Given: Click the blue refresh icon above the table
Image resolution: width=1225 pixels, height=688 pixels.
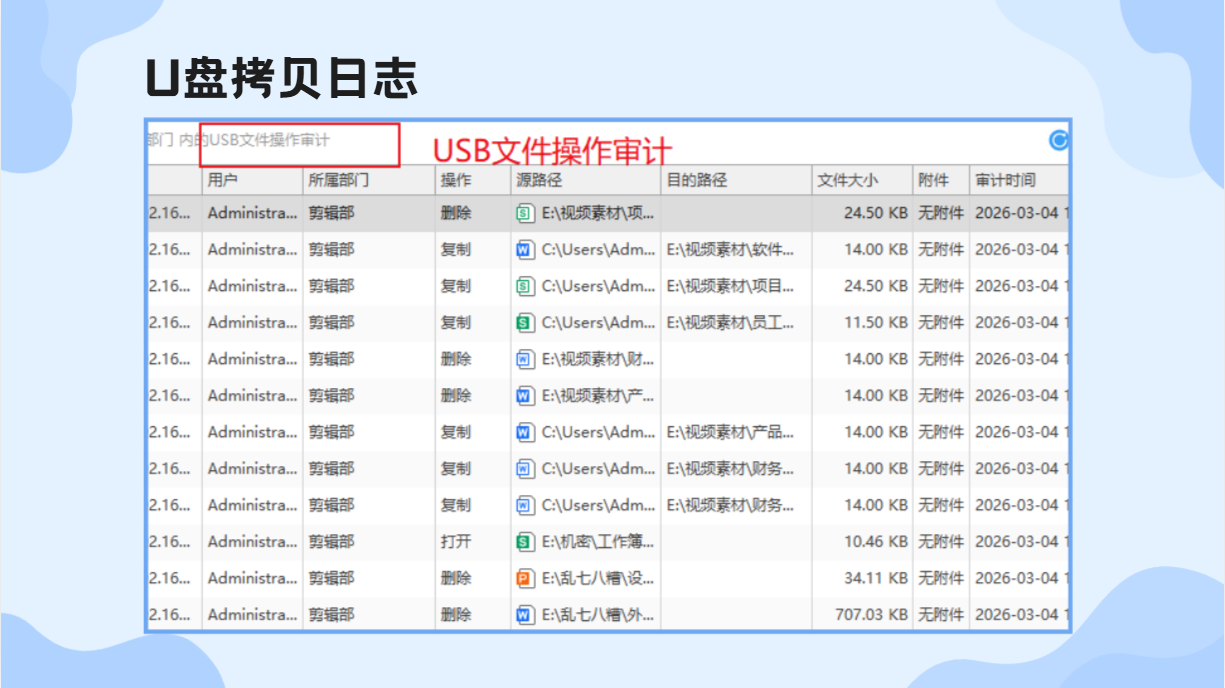Looking at the screenshot, I should click(x=1059, y=140).
